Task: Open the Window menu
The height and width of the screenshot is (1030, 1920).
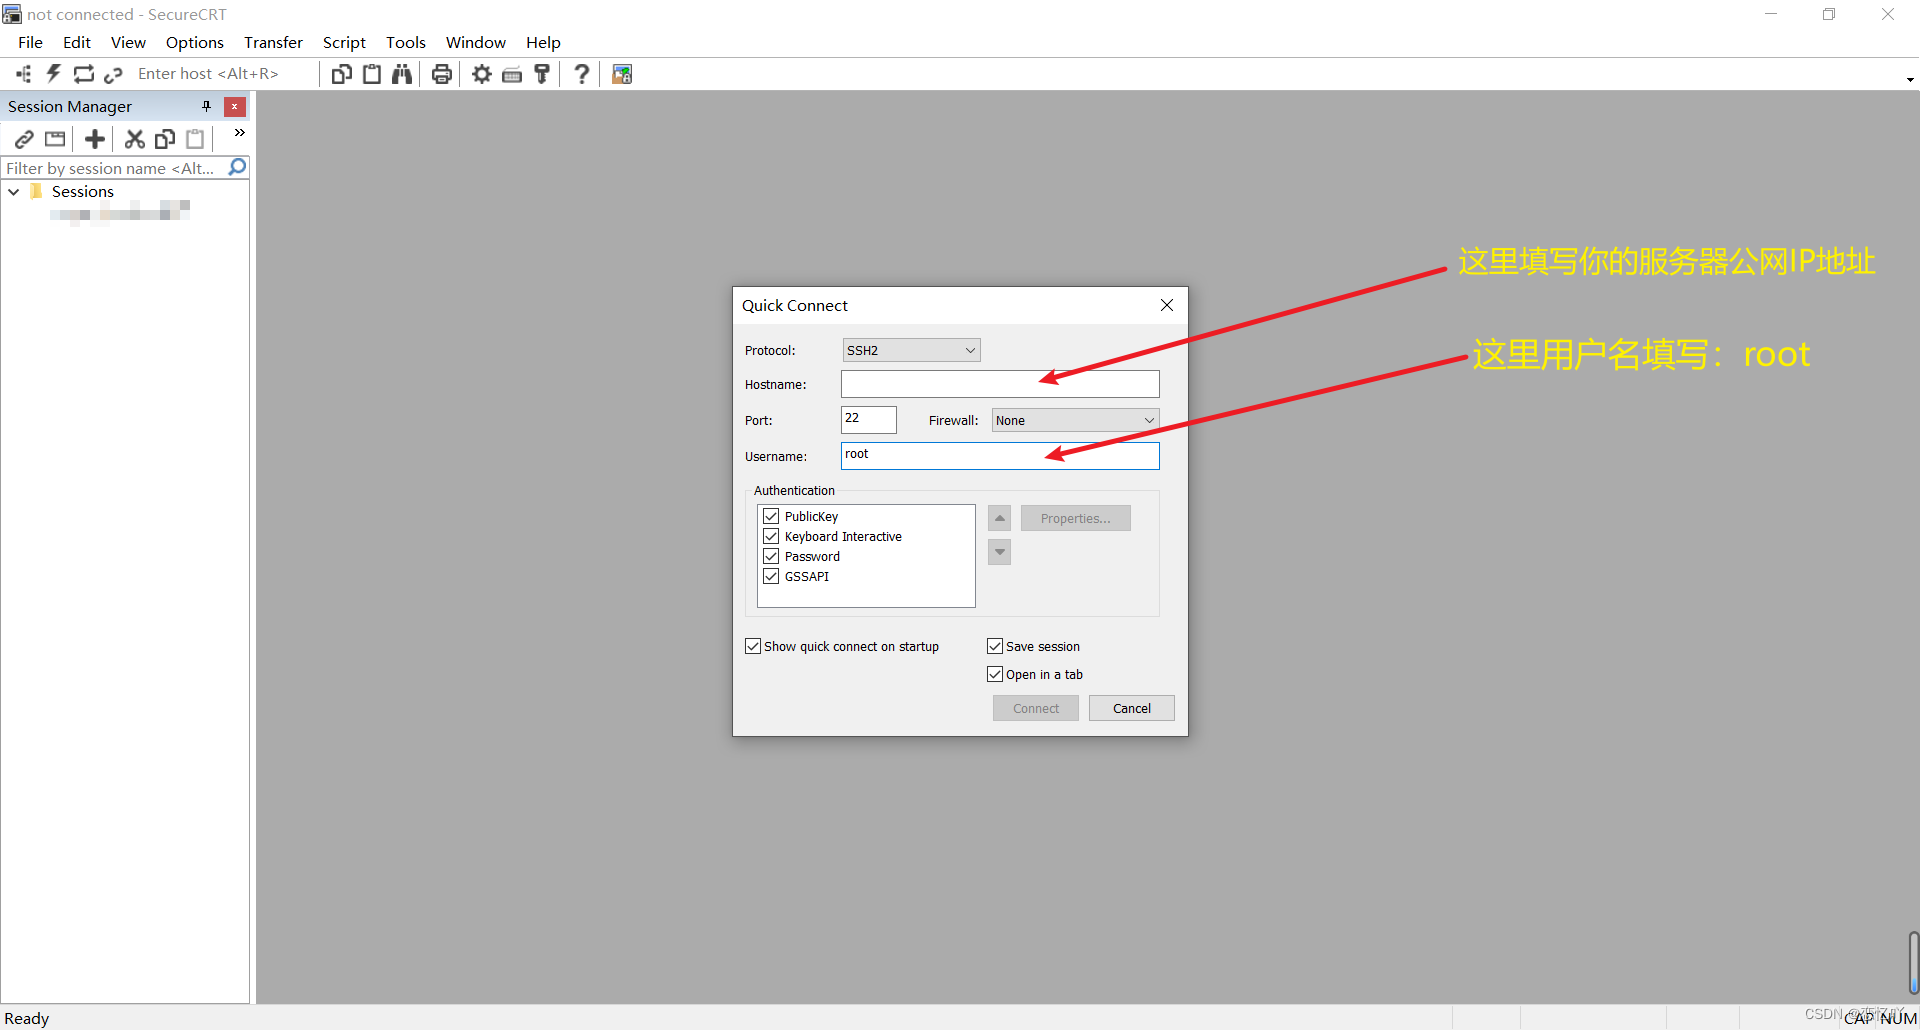Action: coord(476,42)
